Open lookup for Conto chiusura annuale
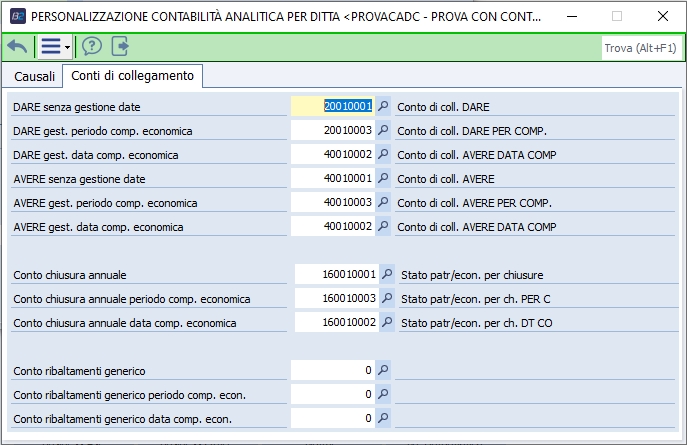The width and height of the screenshot is (687, 445). point(387,274)
